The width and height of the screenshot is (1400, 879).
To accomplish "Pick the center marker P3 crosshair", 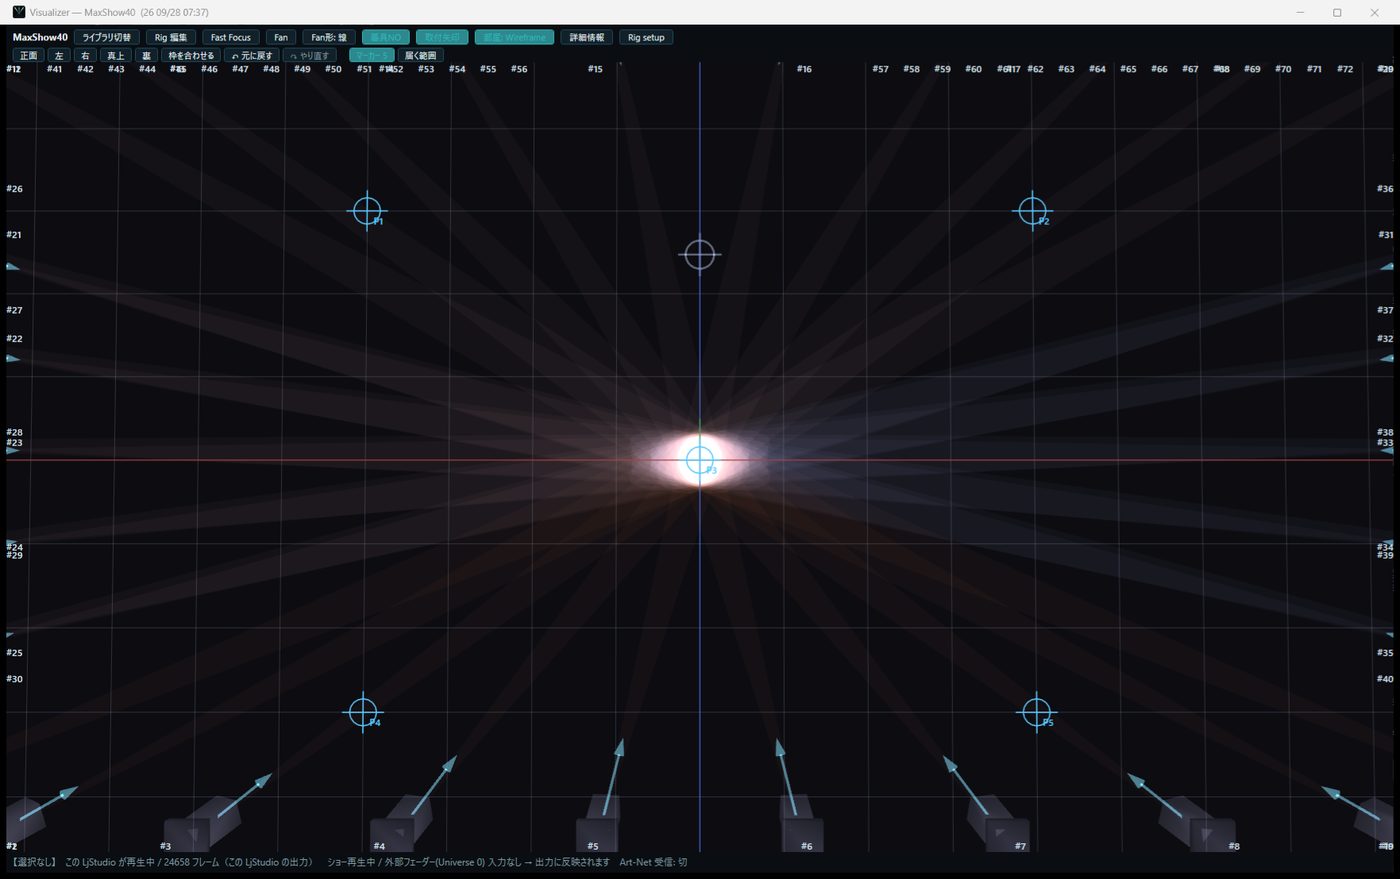I will click(x=700, y=460).
